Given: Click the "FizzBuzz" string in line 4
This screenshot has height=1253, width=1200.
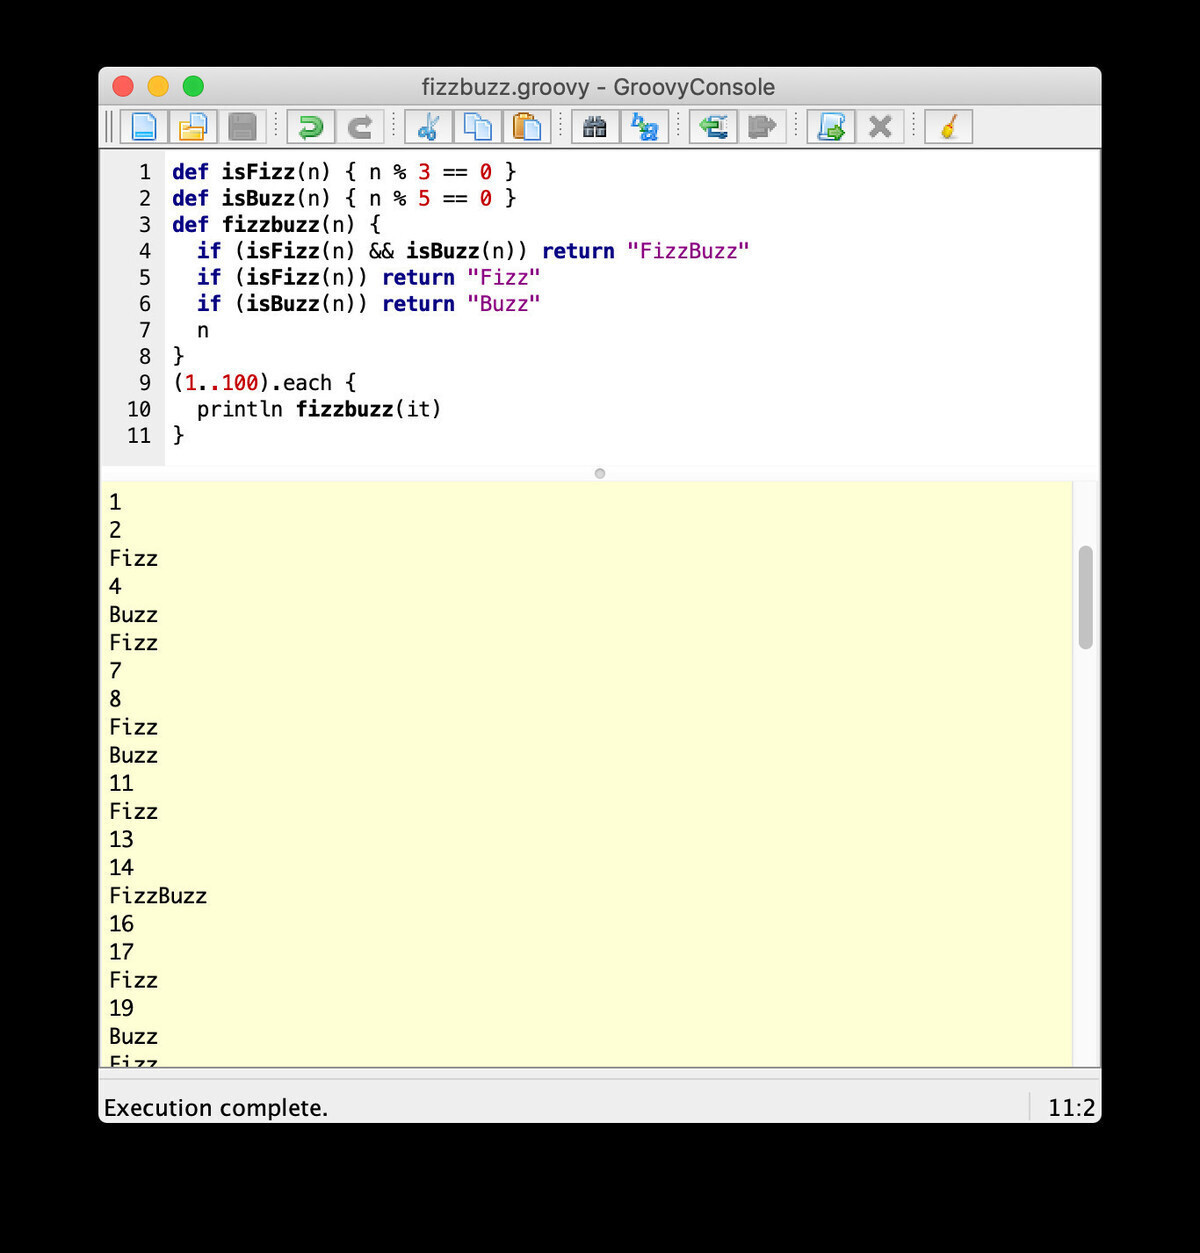Looking at the screenshot, I should pos(688,251).
